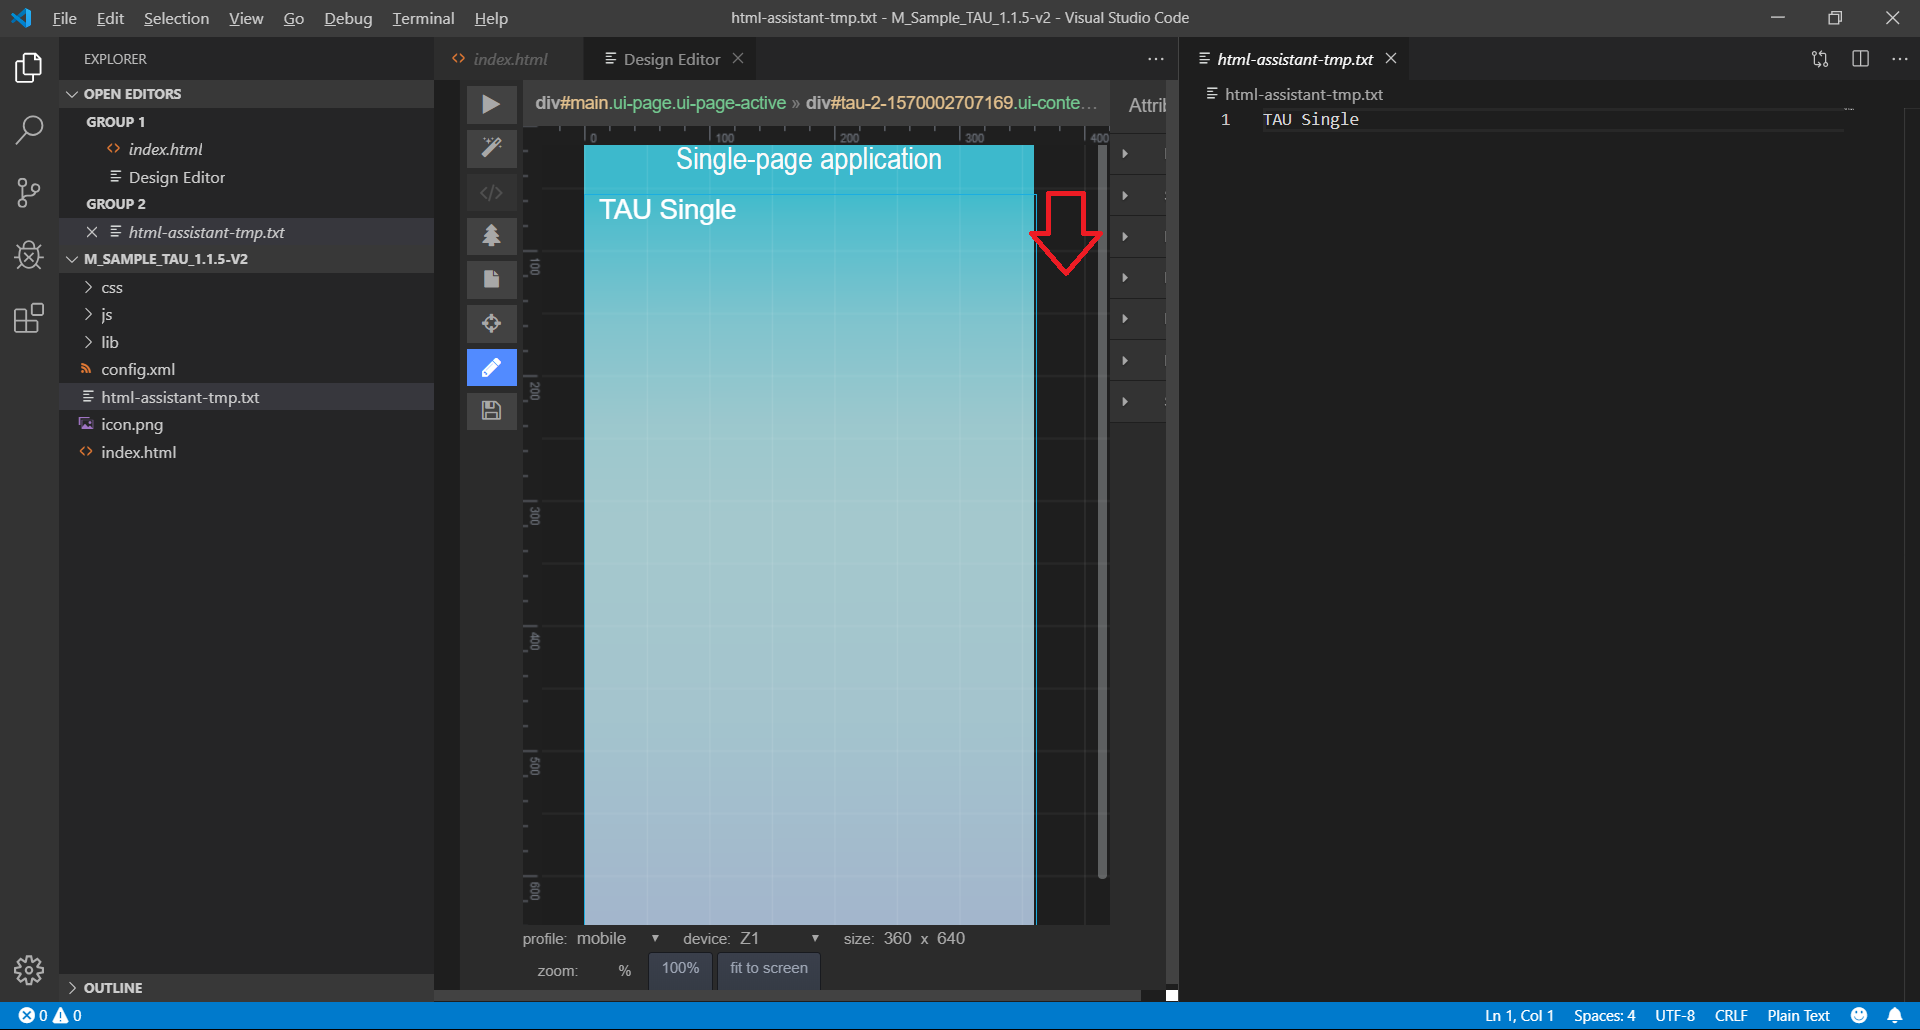Open the Debug view in the activity bar
Screen dimensions: 1920x1030
(29, 255)
